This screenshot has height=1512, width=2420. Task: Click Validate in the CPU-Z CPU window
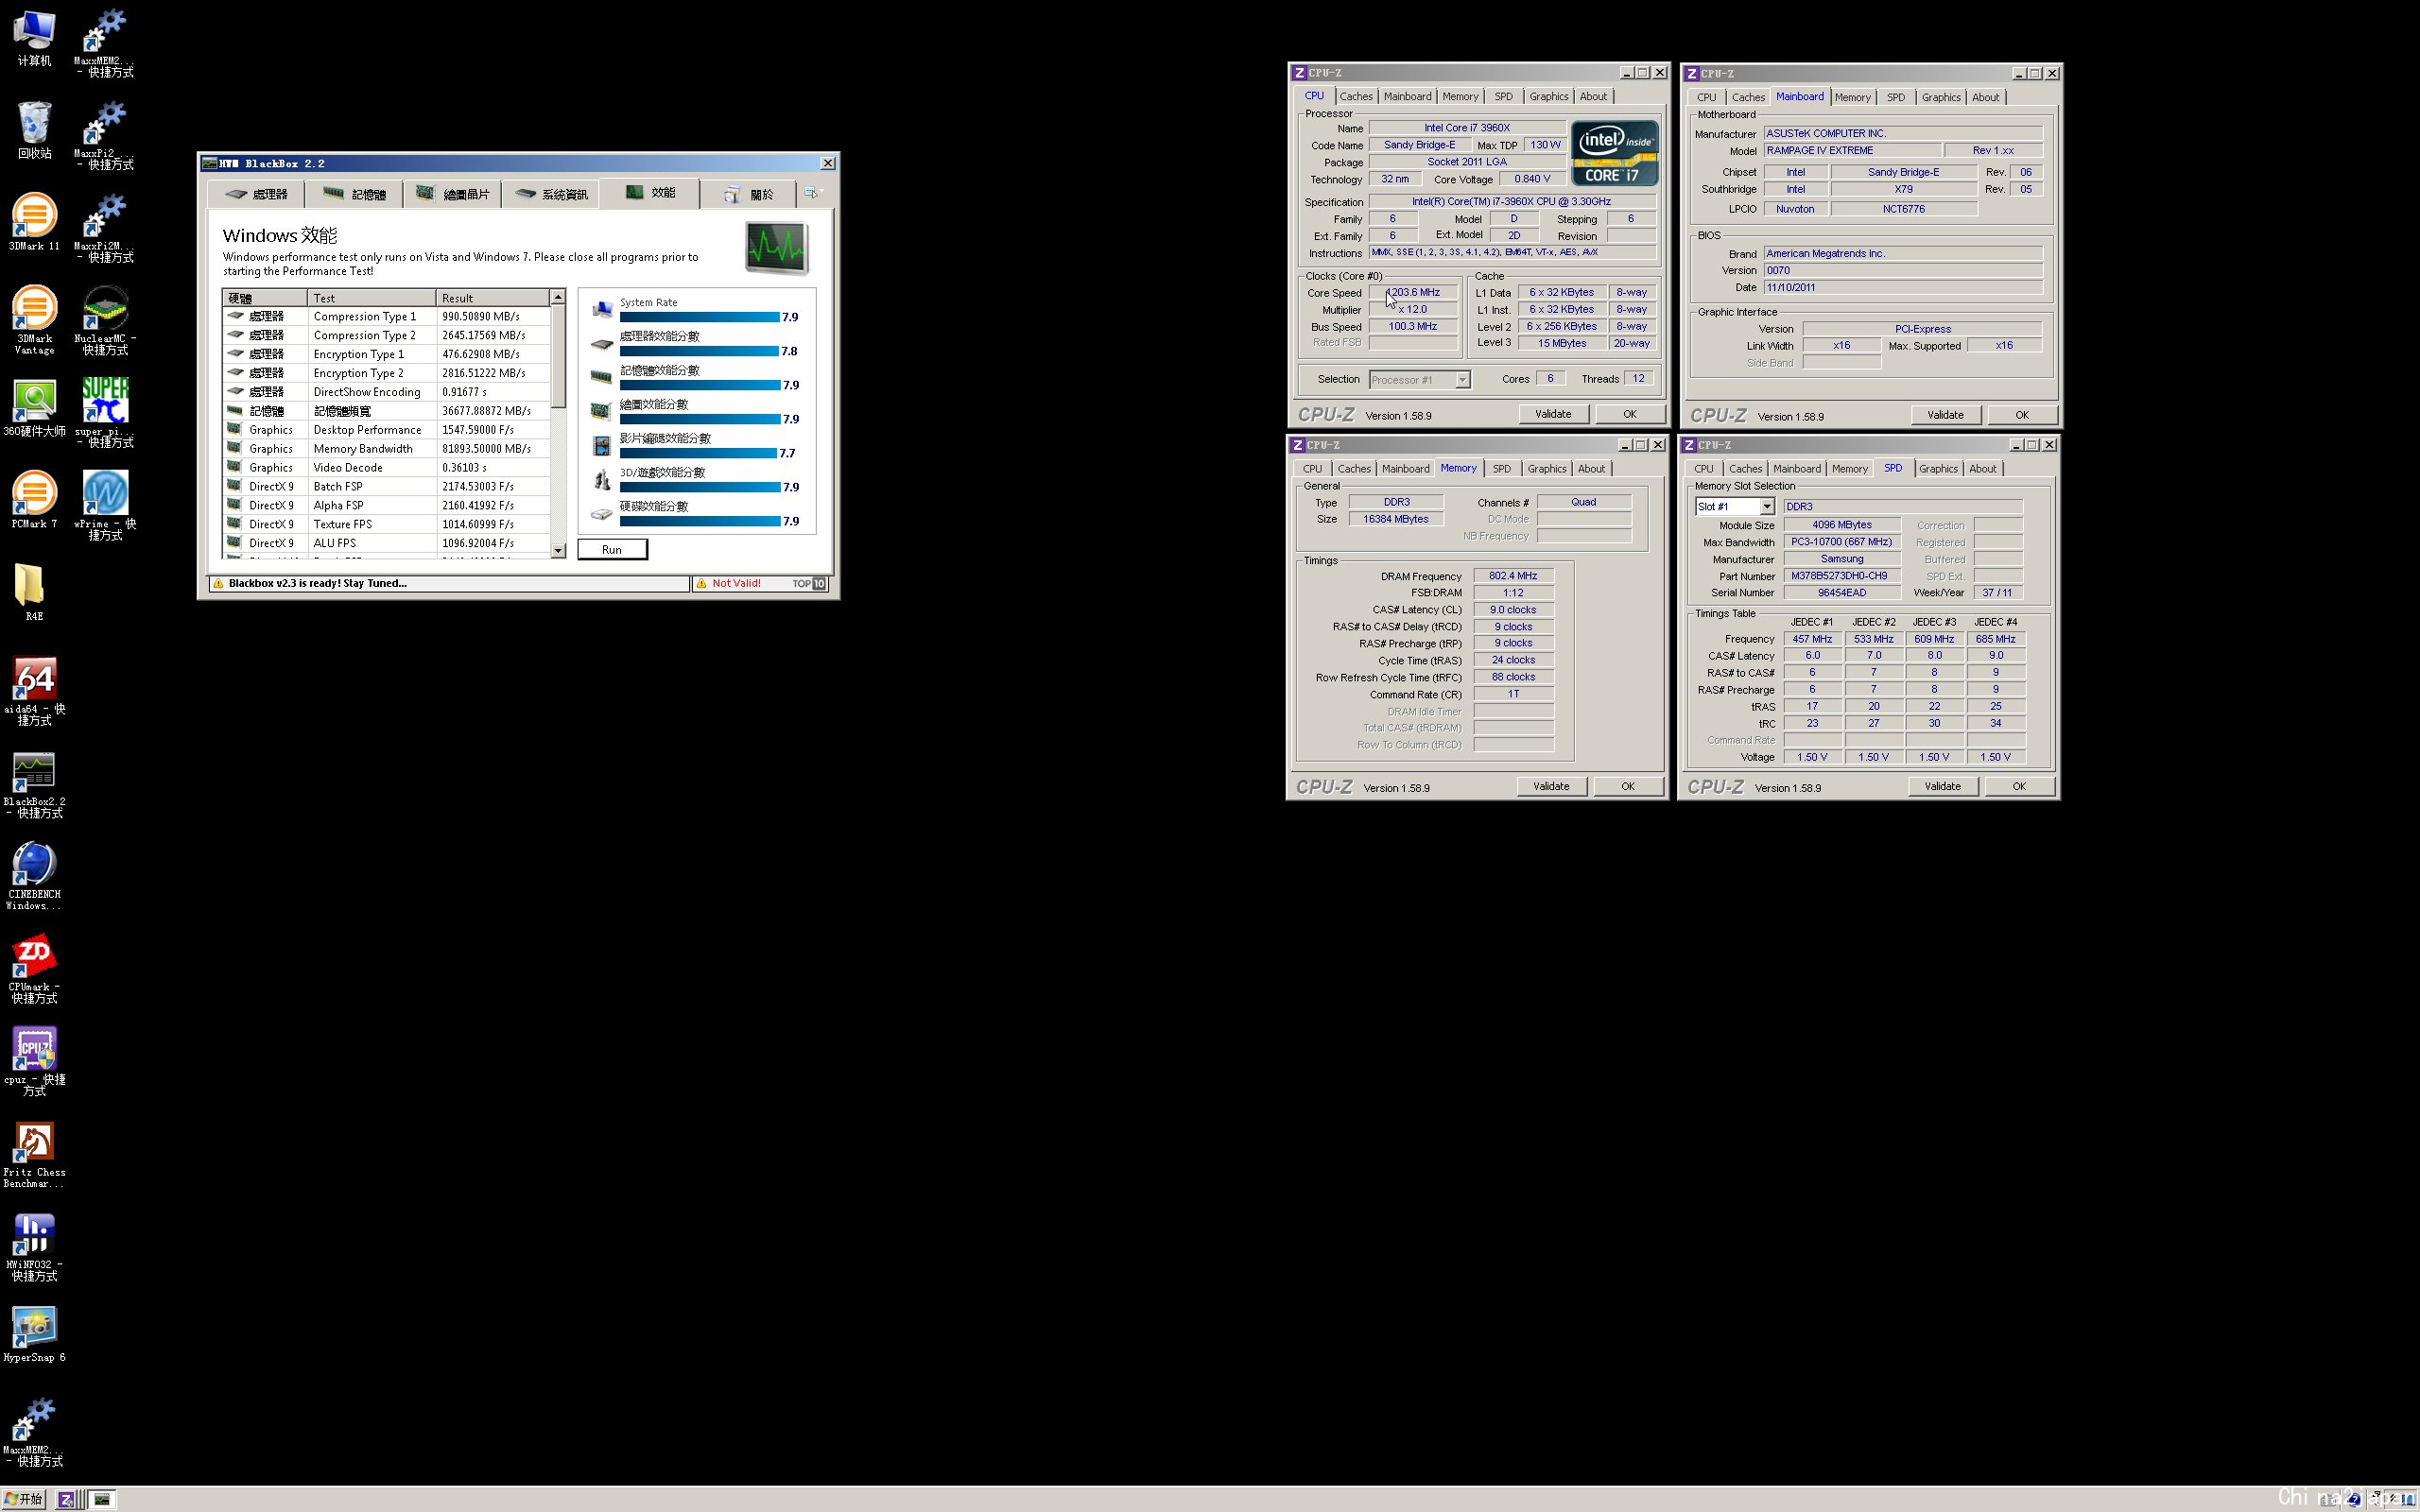tap(1552, 414)
